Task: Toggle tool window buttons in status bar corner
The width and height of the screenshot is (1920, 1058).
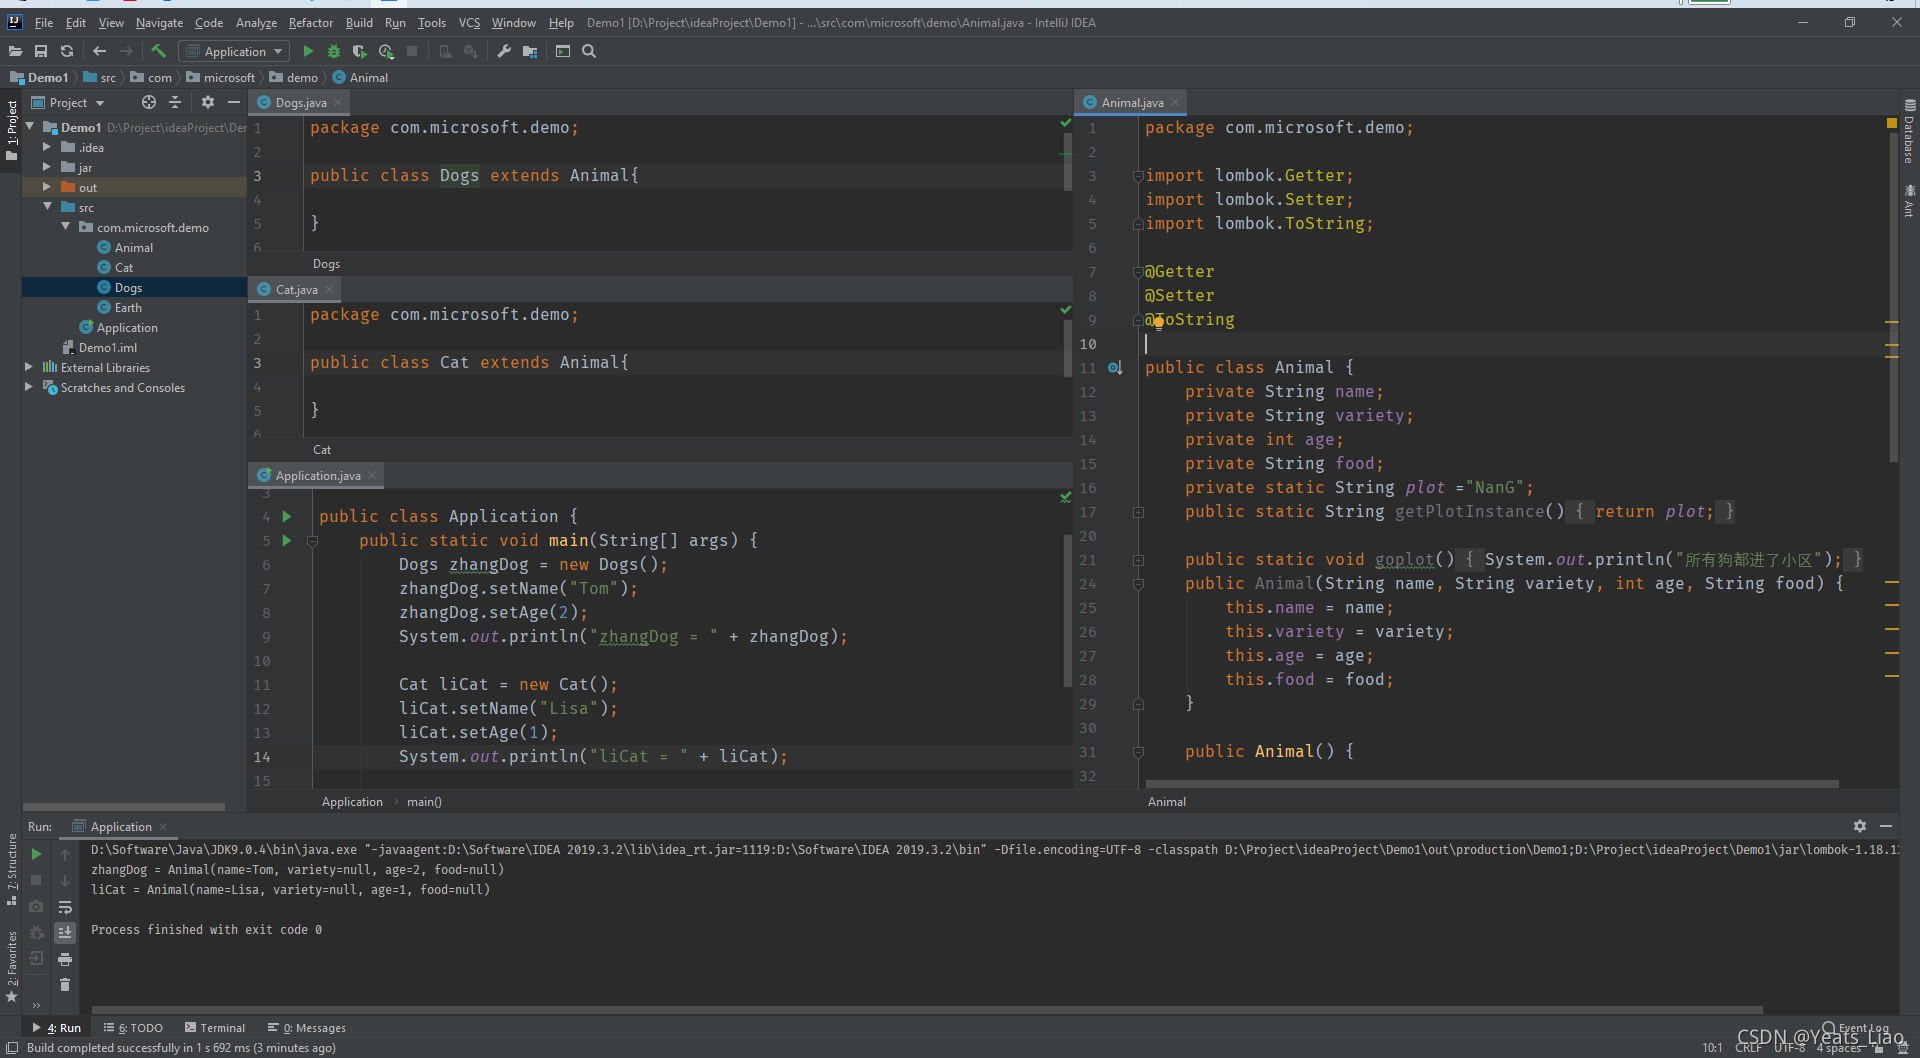Action: click(x=12, y=1048)
